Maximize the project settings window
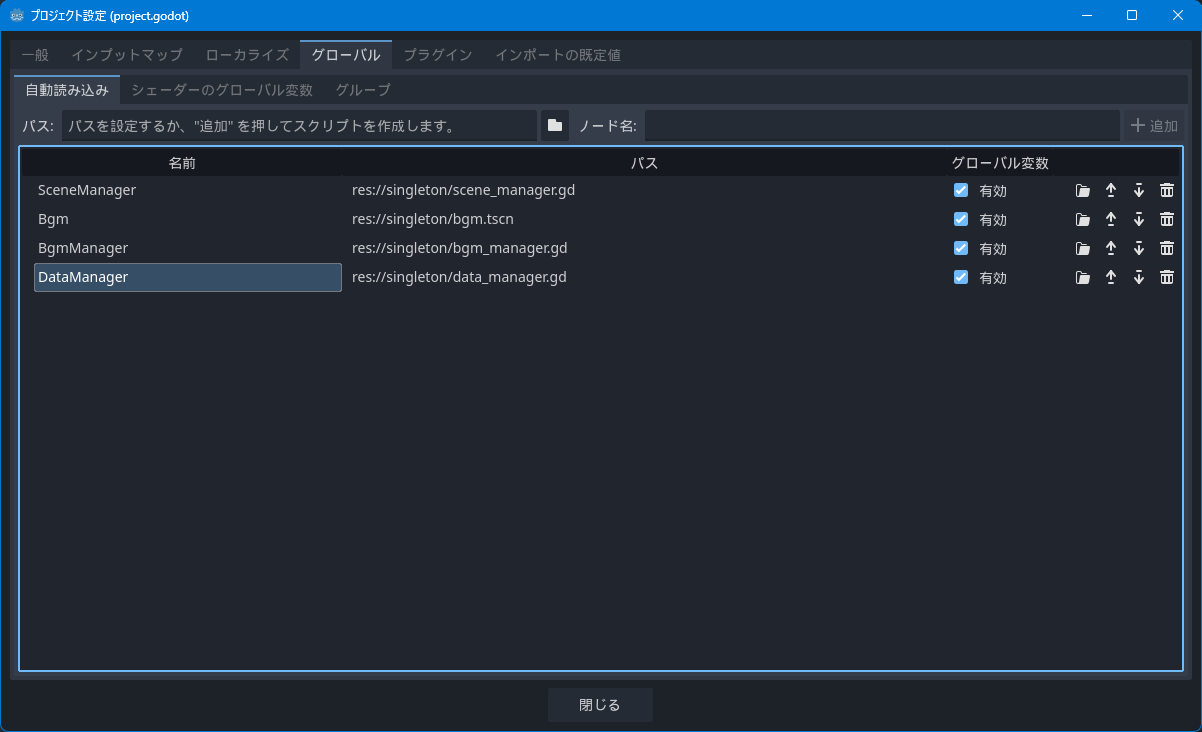The width and height of the screenshot is (1202, 732). click(x=1132, y=15)
